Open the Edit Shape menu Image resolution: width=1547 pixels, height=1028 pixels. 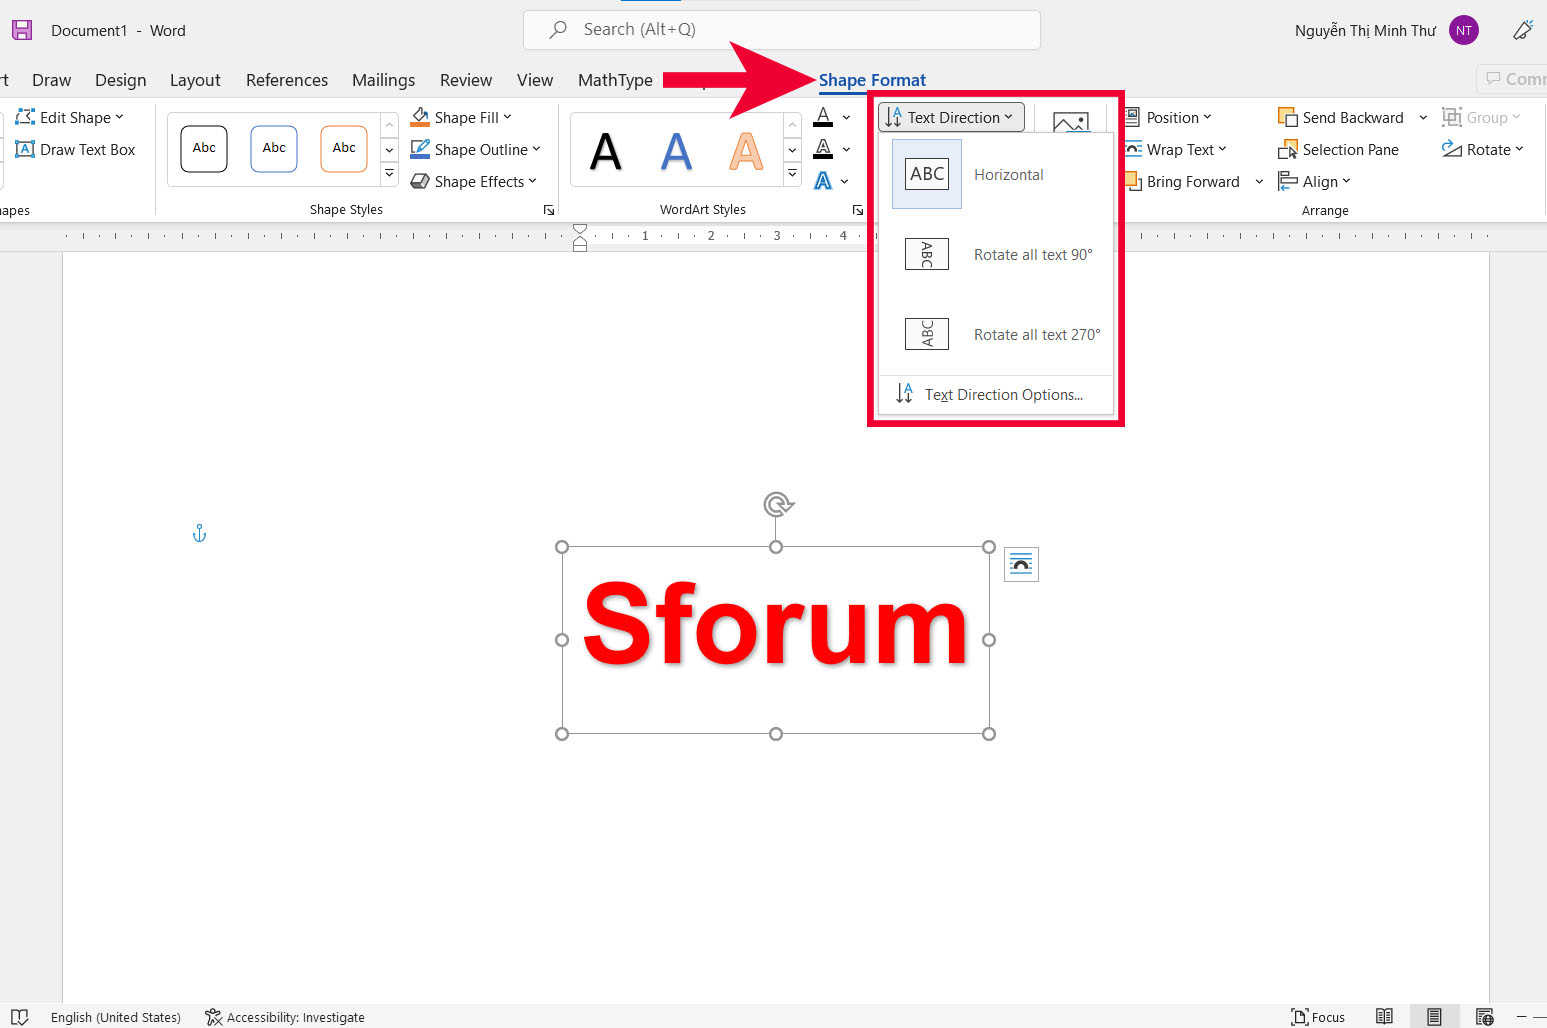pos(70,117)
